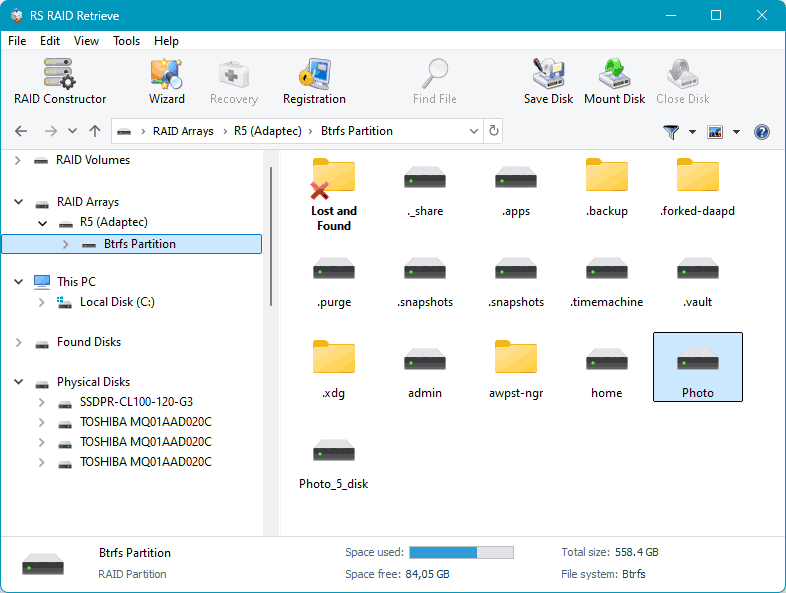This screenshot has height=593, width=786.
Task: Open the Registration dialog
Action: [x=314, y=81]
